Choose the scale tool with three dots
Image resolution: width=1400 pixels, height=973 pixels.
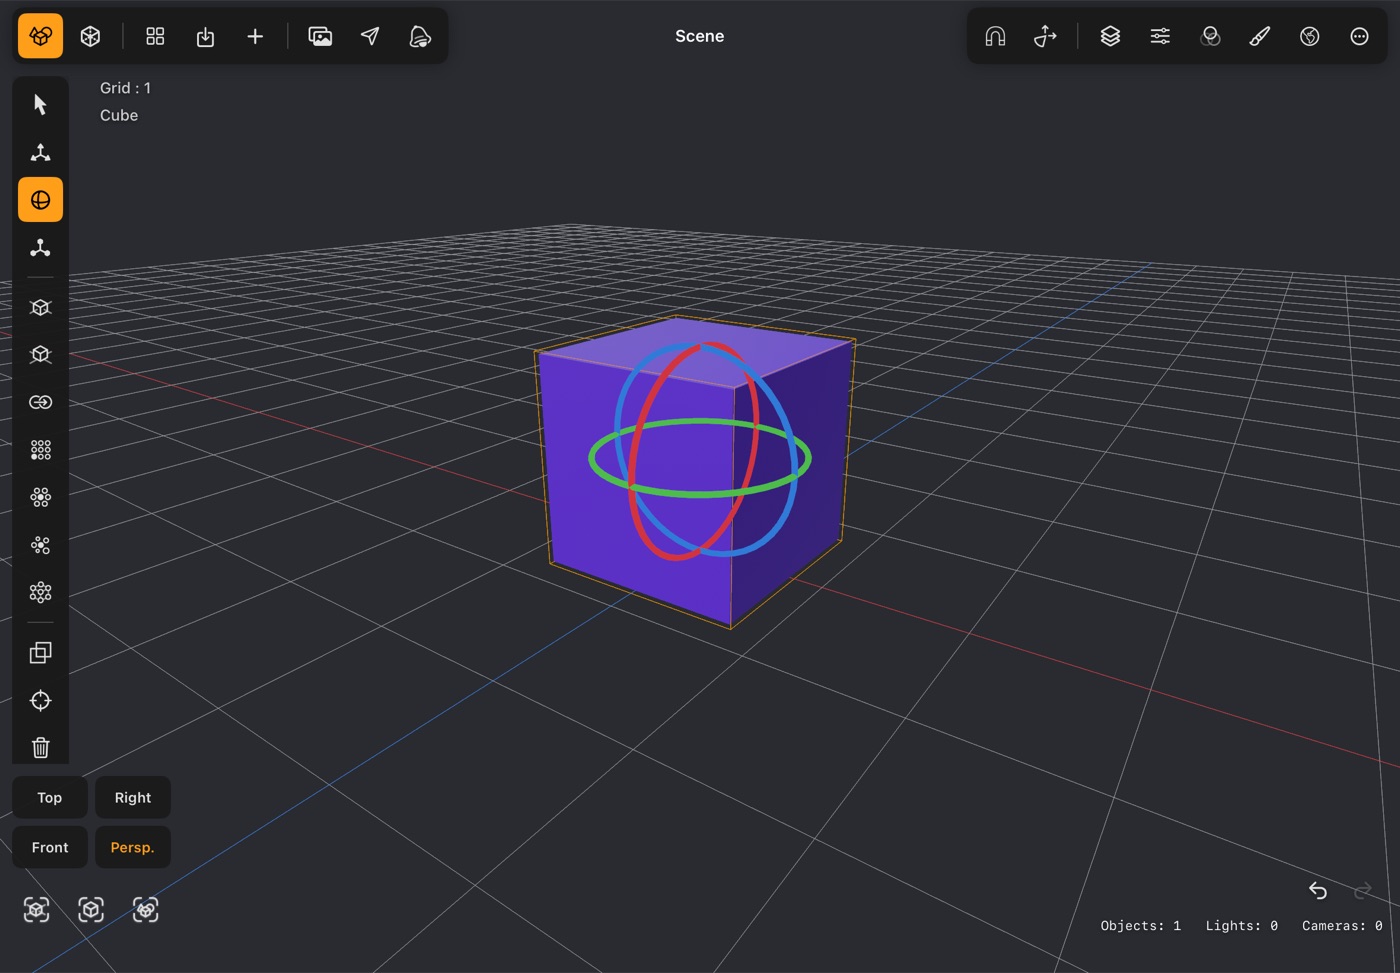tap(40, 248)
